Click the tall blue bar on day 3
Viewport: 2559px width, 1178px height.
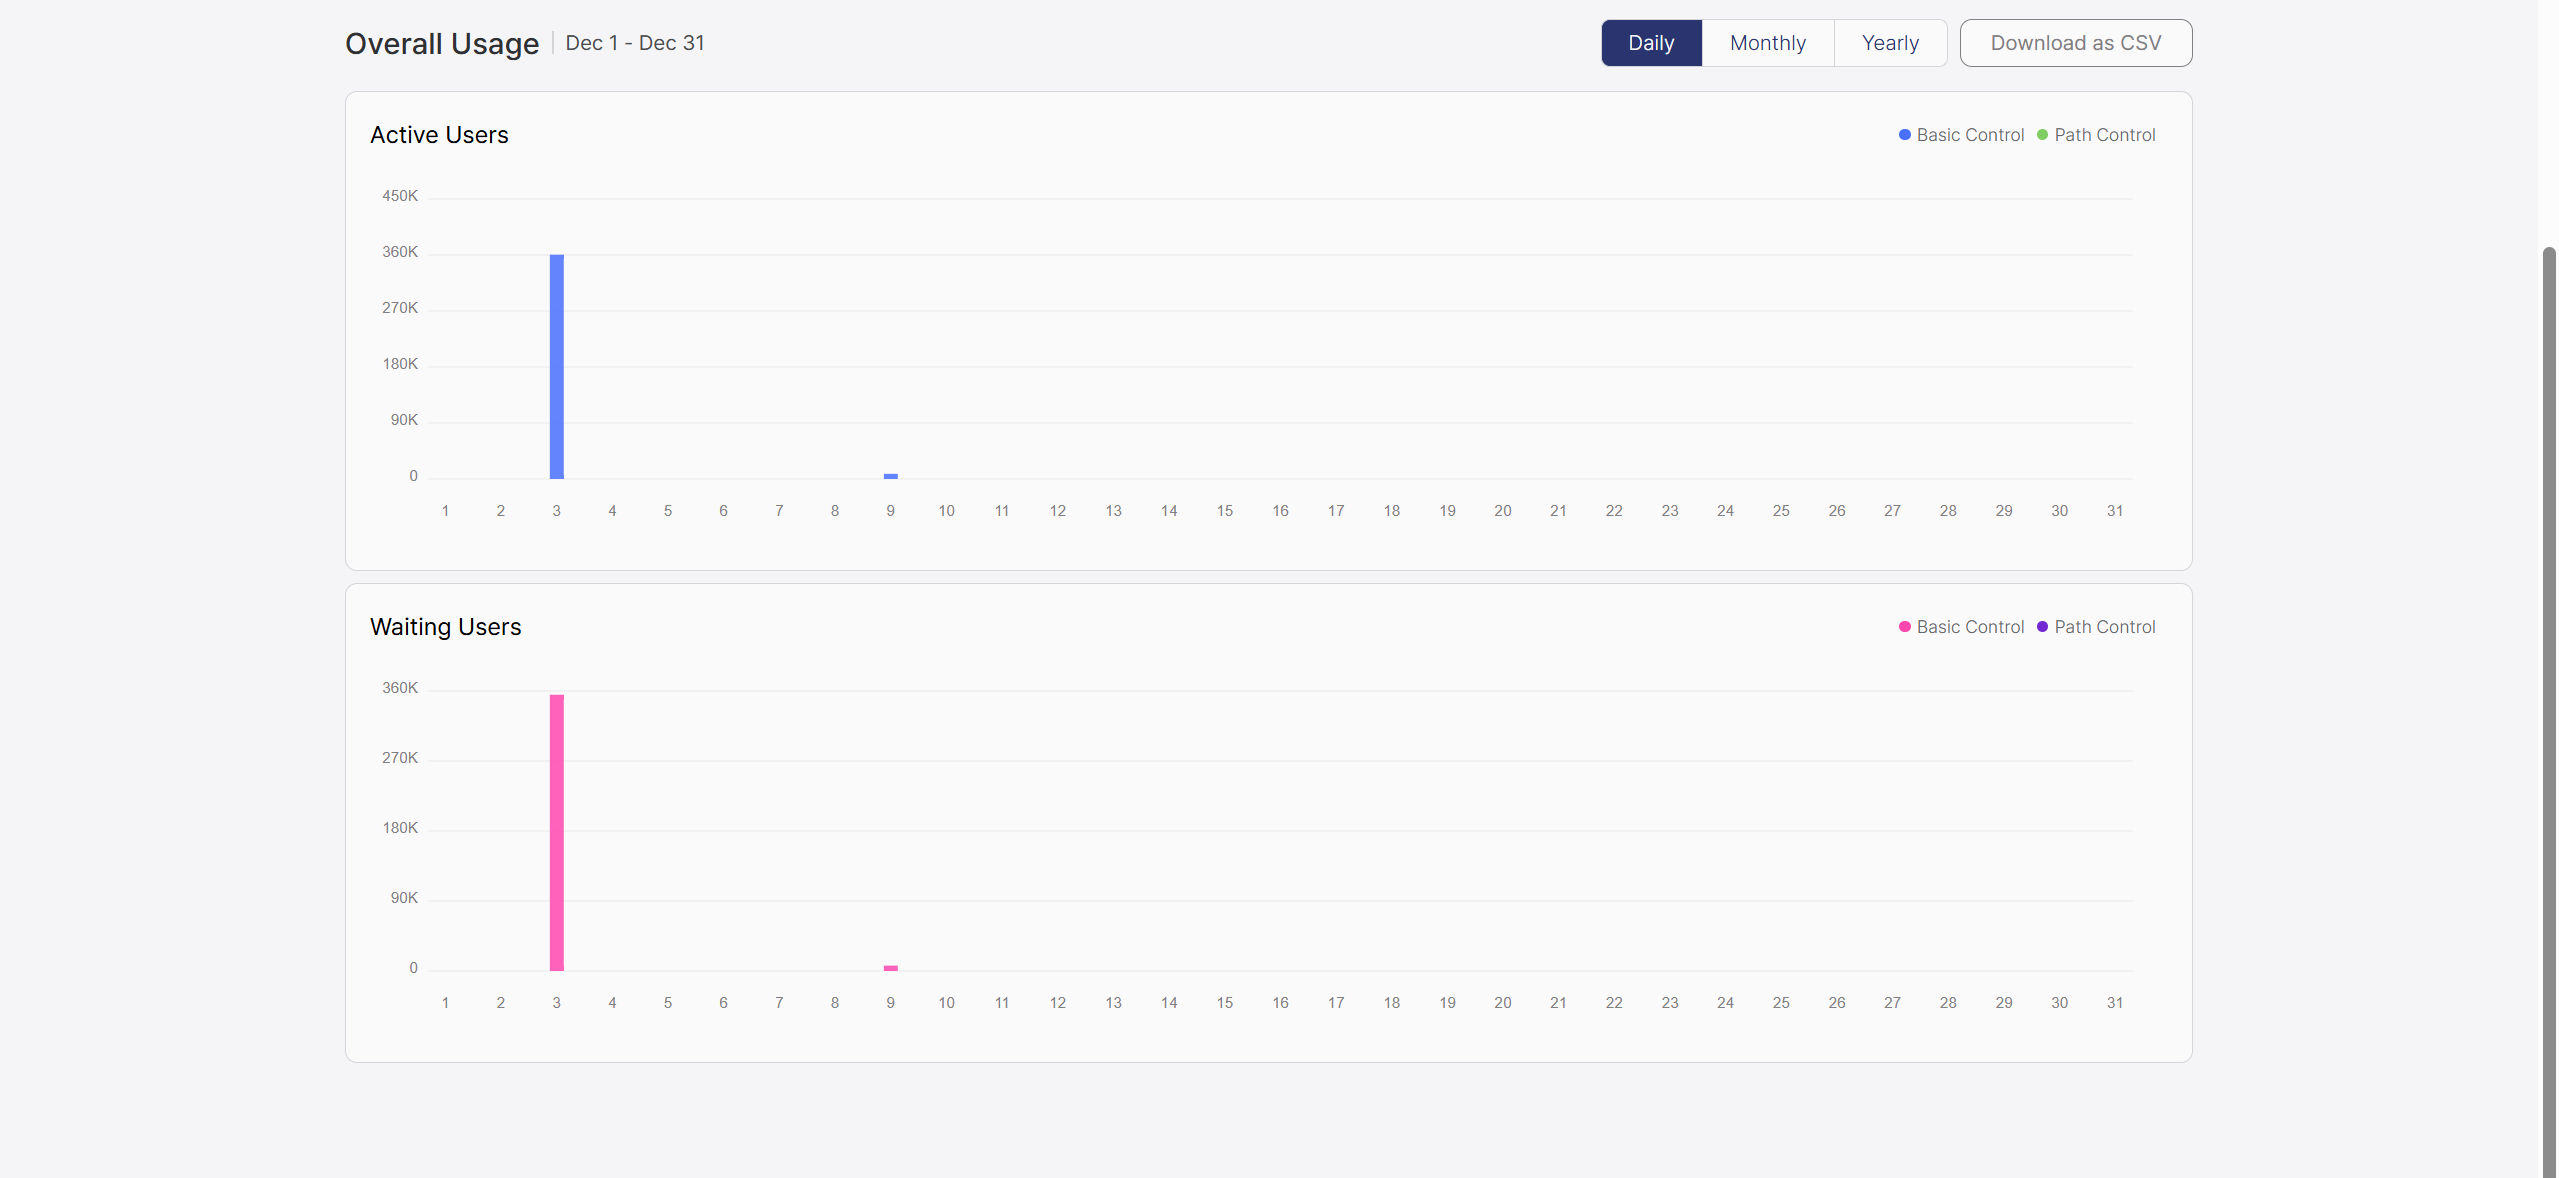click(x=557, y=366)
